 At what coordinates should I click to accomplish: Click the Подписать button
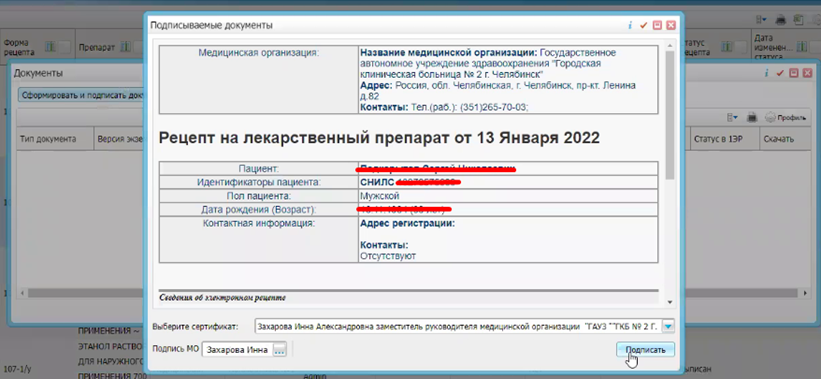pos(646,350)
